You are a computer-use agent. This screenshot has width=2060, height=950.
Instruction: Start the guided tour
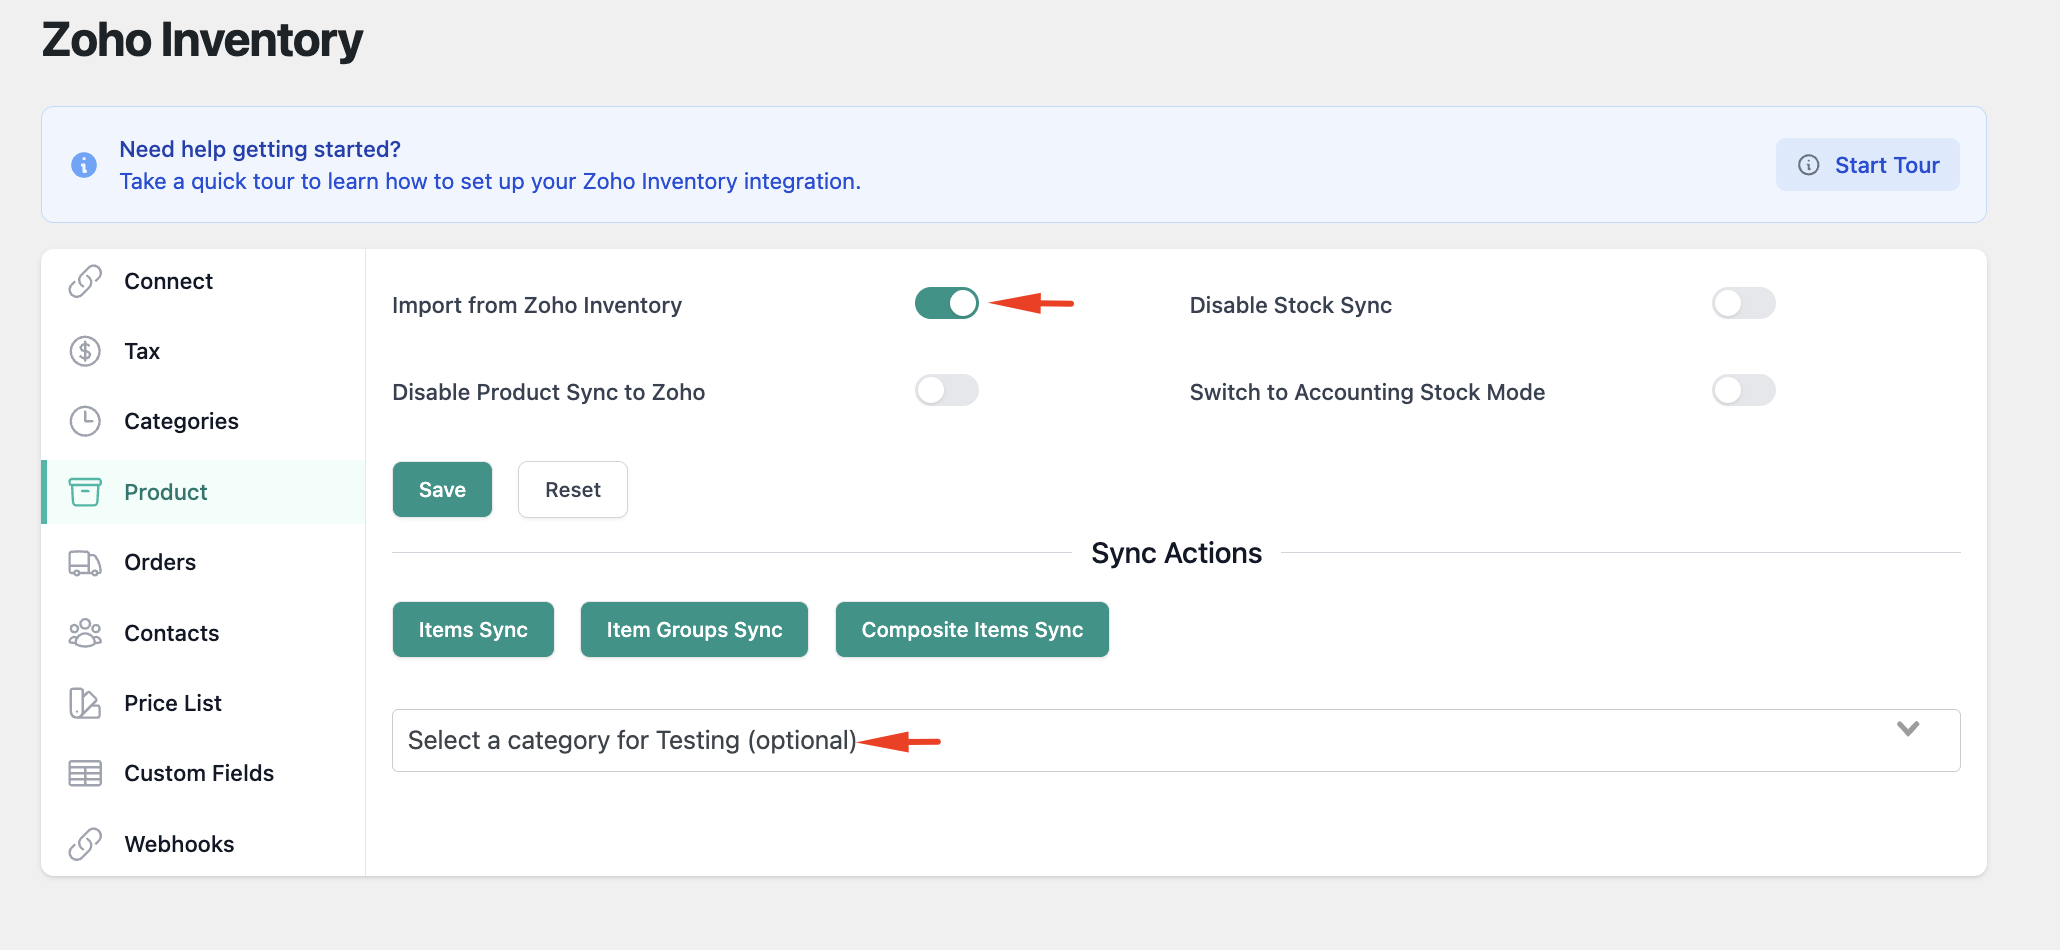(x=1867, y=165)
